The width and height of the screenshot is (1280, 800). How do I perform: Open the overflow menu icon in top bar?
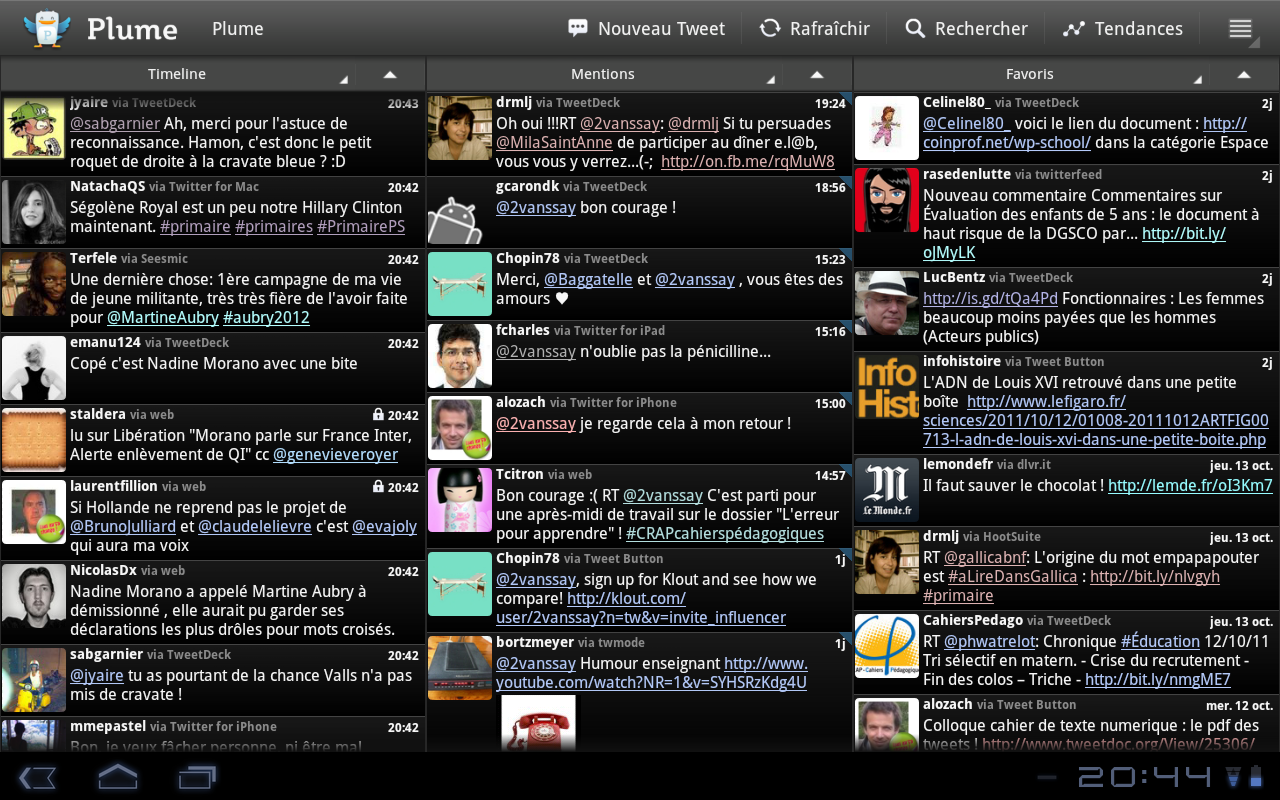[x=1241, y=29]
